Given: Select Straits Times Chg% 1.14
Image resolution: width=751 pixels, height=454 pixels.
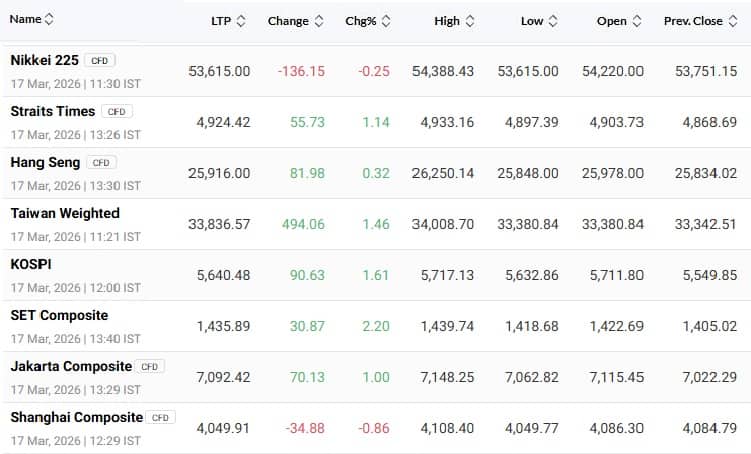Looking at the screenshot, I should (x=376, y=122).
